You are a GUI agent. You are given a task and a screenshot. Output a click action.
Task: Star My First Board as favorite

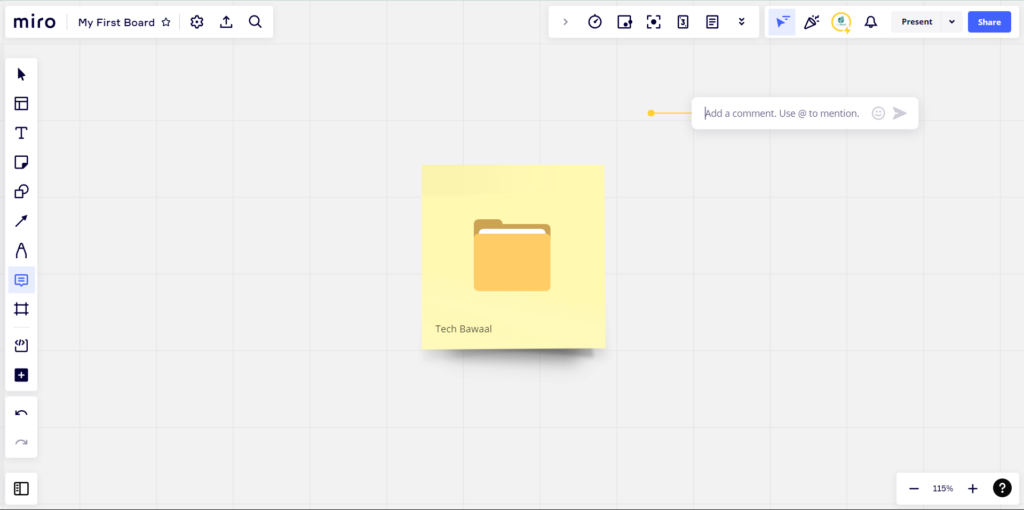point(166,22)
